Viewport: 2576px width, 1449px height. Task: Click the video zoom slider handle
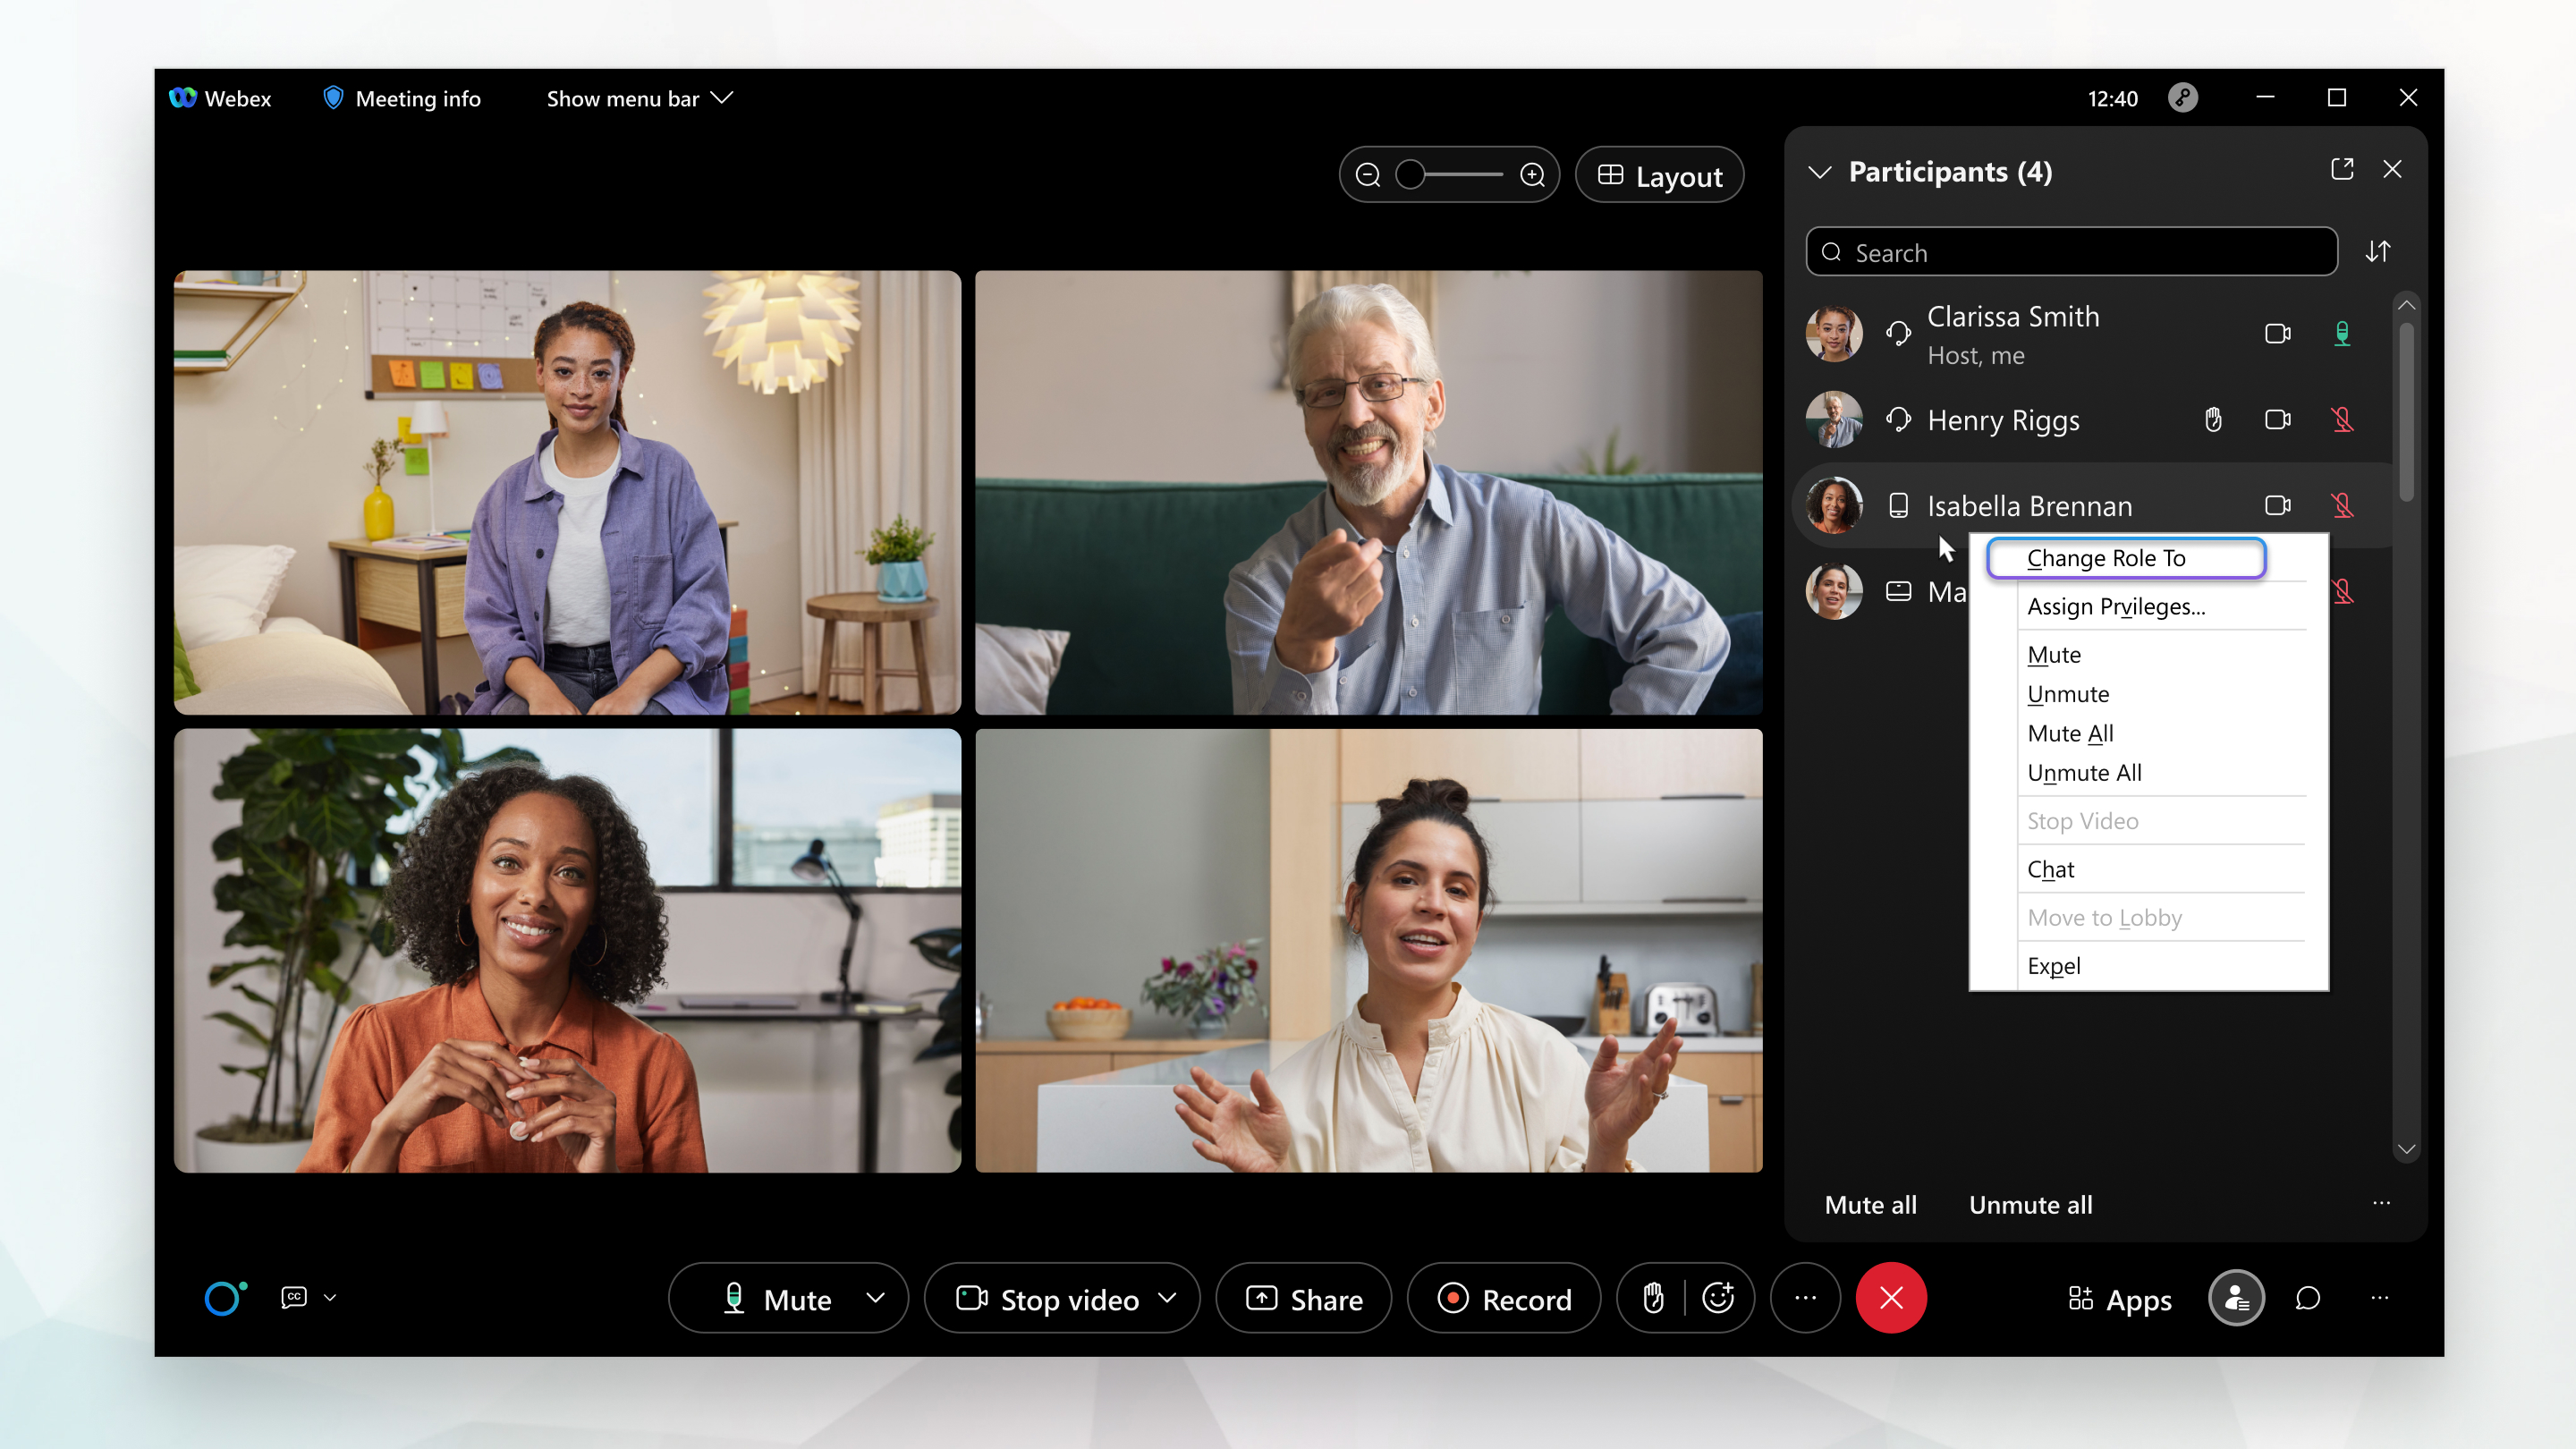(x=1410, y=176)
